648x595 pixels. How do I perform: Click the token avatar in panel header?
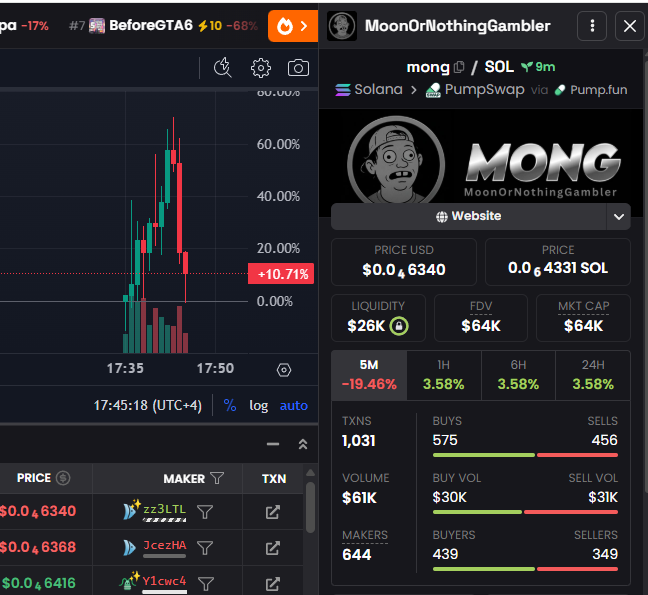click(342, 26)
